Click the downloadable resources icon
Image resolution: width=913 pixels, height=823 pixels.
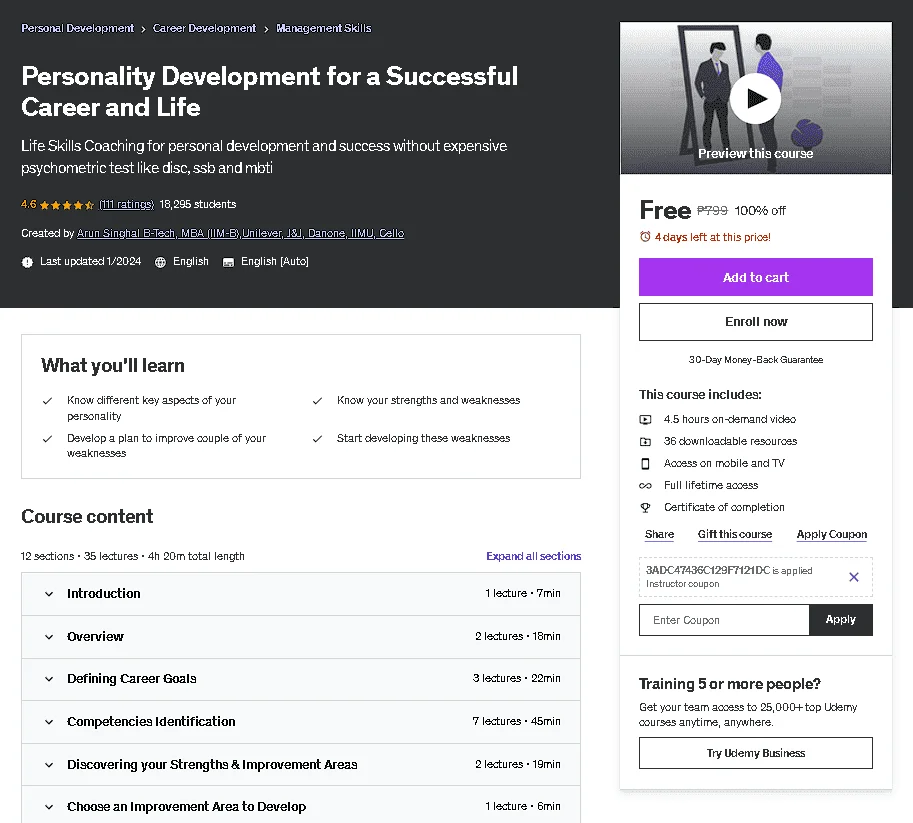point(645,441)
